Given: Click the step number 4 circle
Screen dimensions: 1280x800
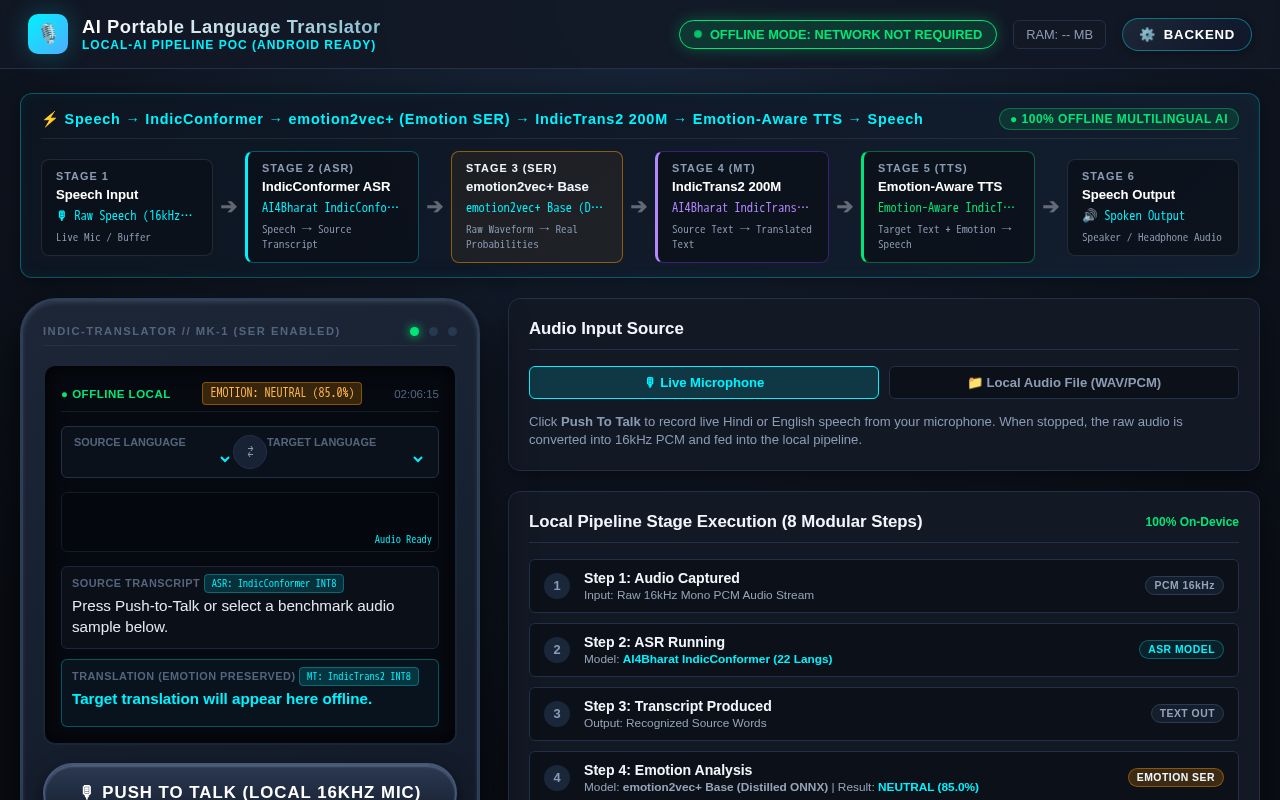Looking at the screenshot, I should [x=557, y=778].
